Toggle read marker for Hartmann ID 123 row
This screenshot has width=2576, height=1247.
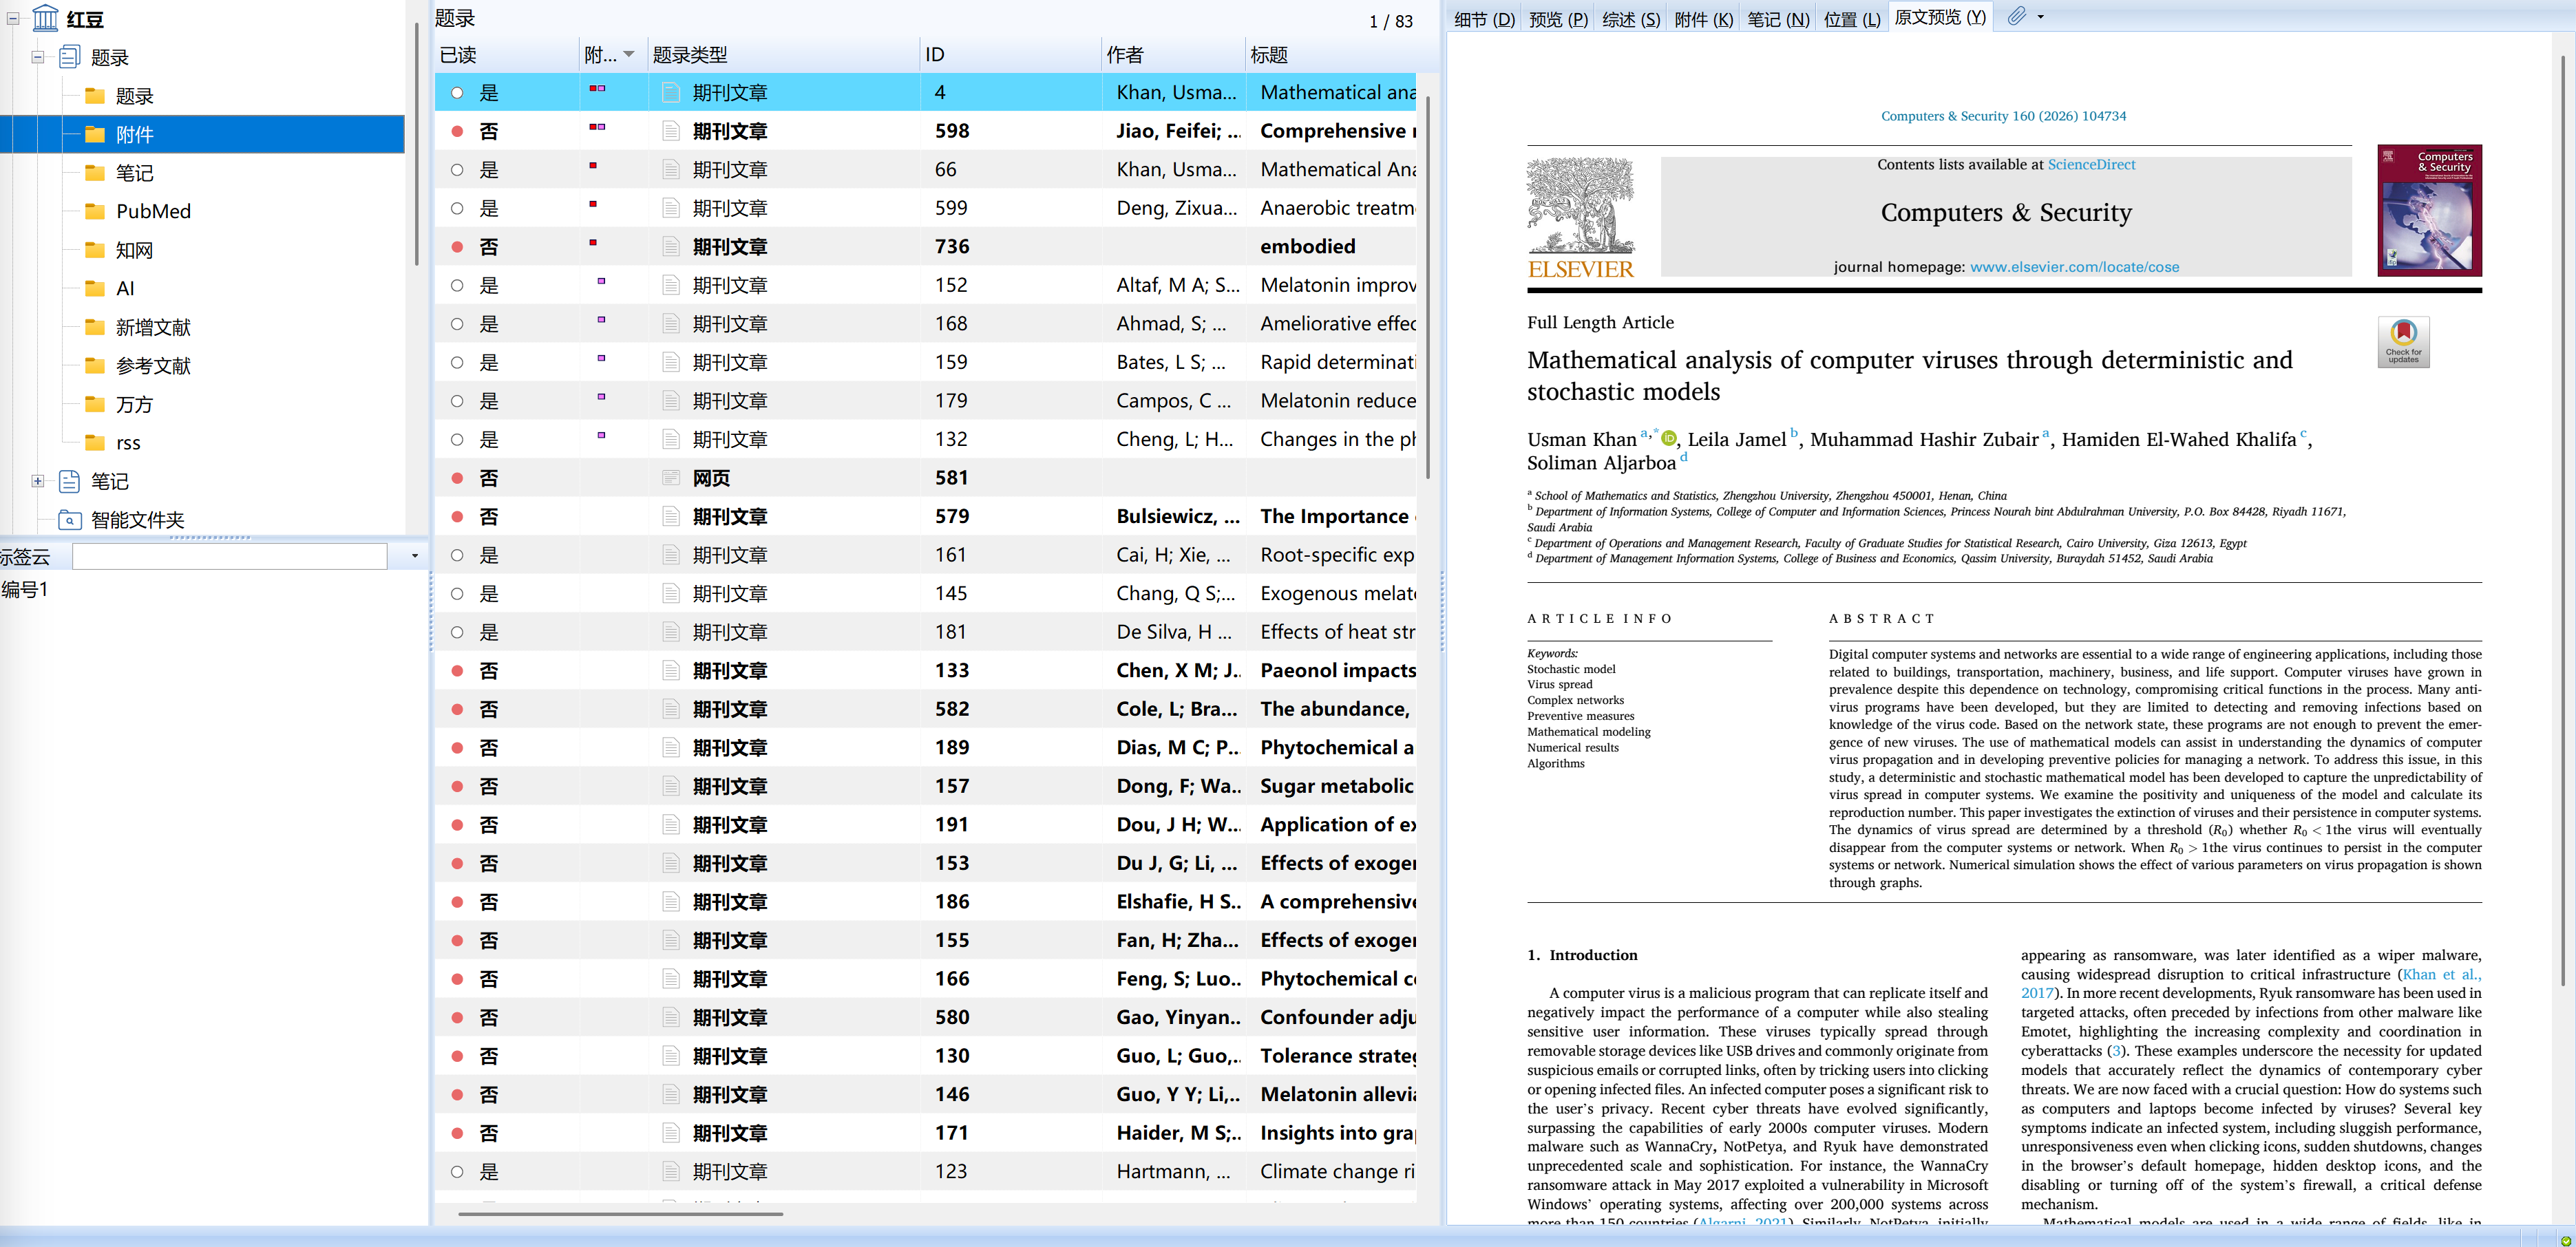click(457, 1172)
